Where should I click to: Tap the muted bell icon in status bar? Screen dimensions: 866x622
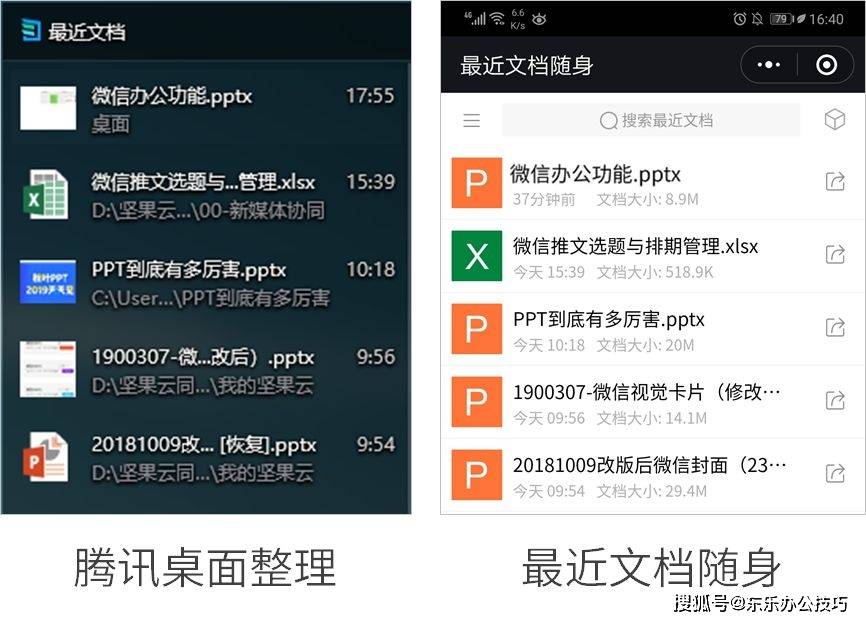coord(758,19)
